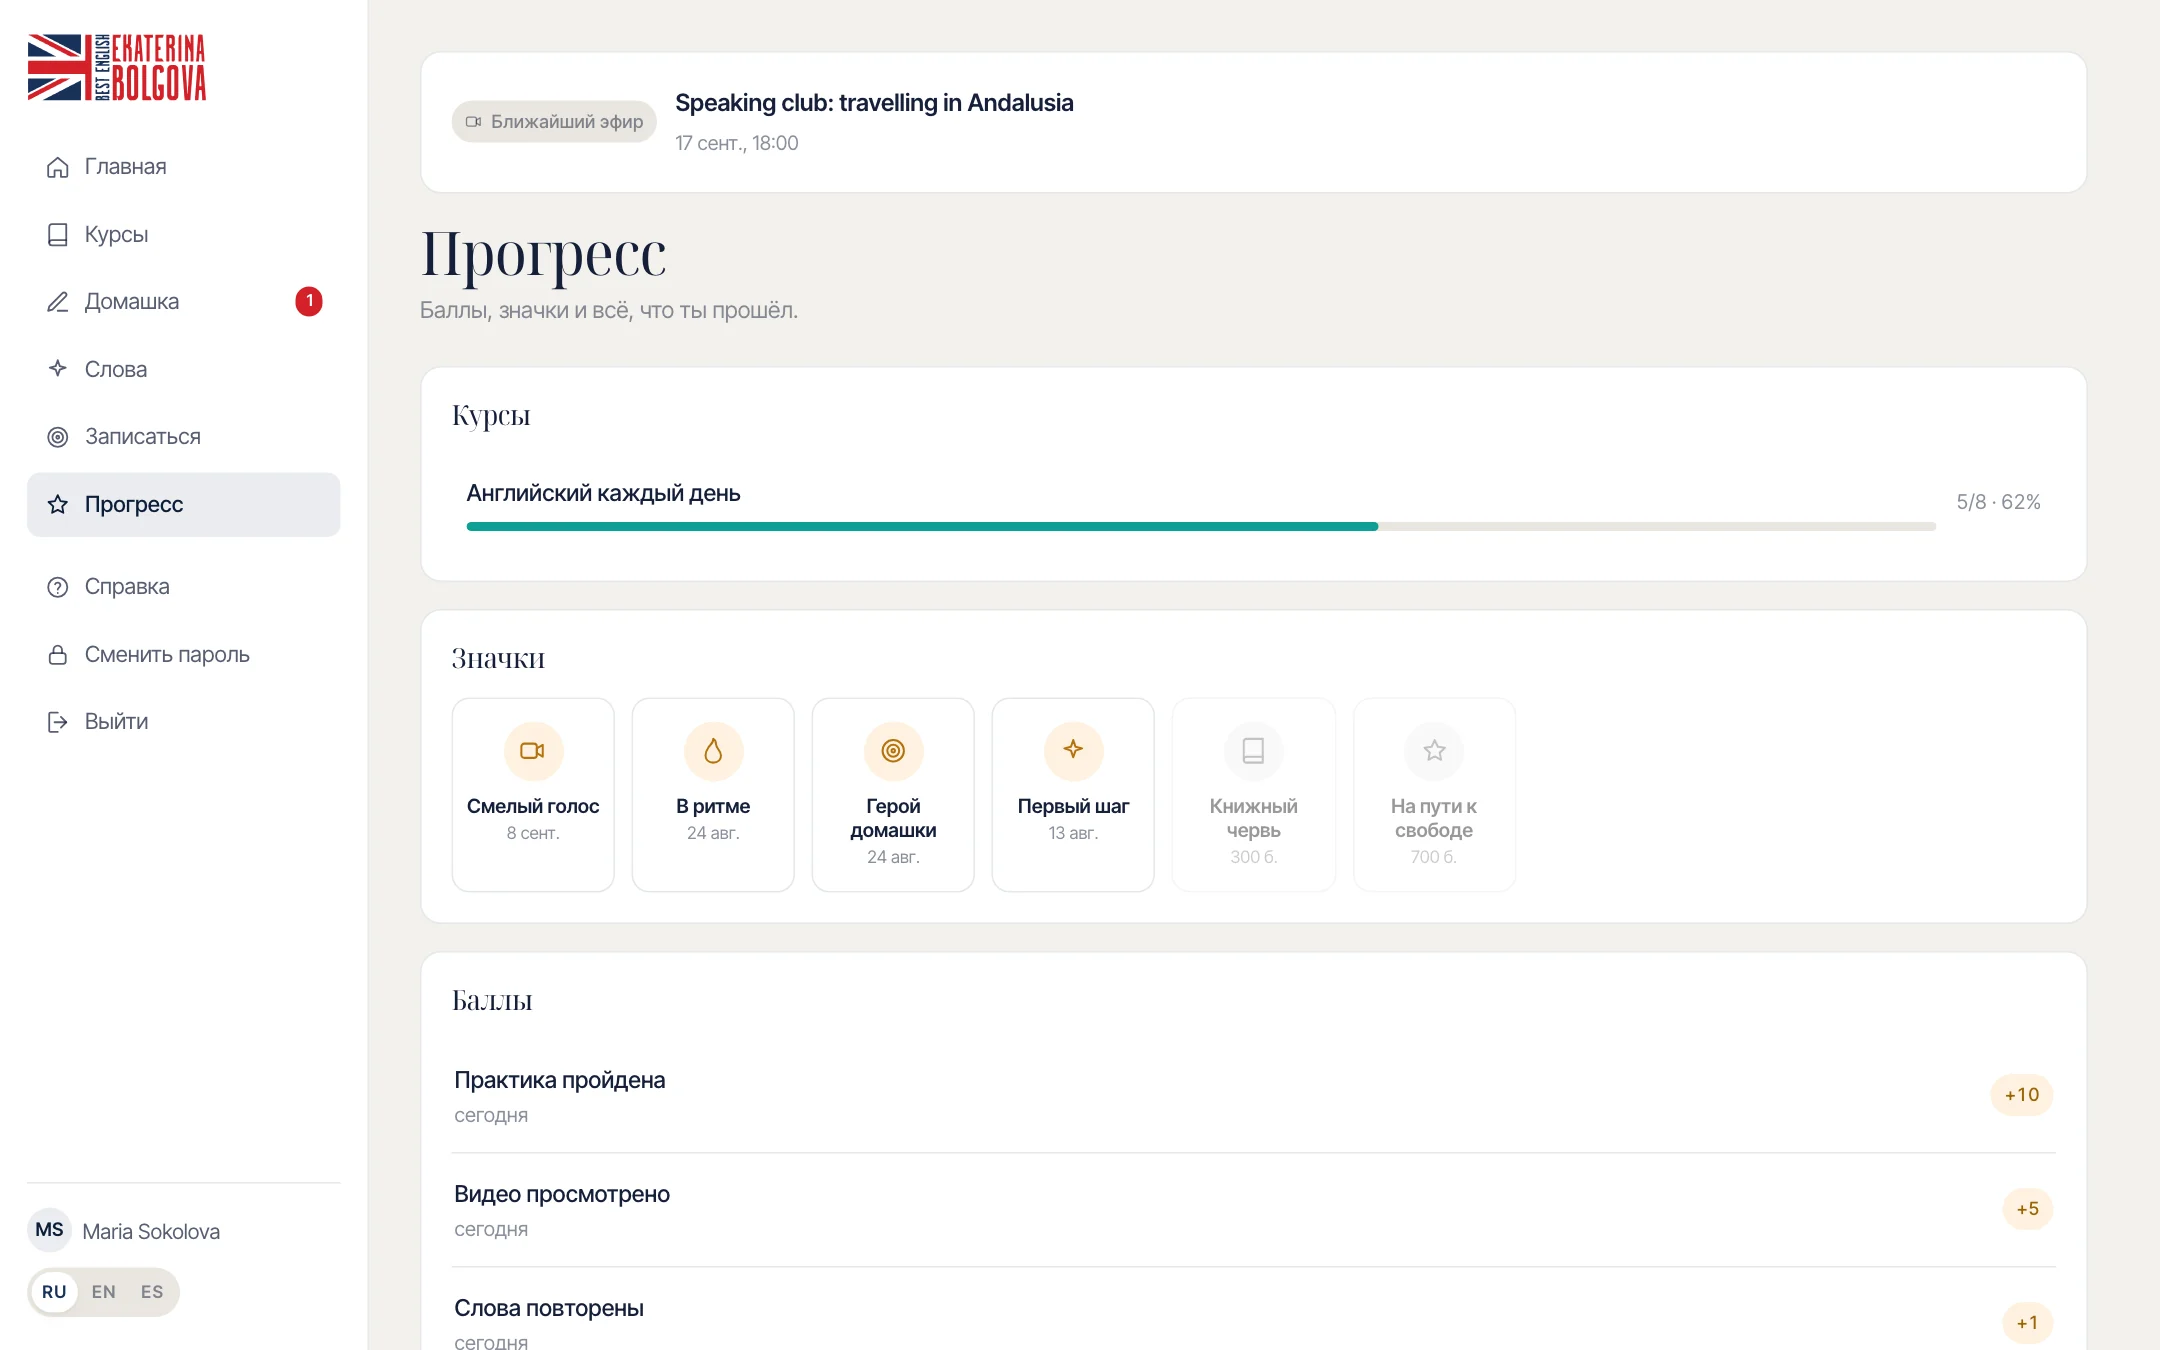This screenshot has width=2160, height=1350.
Task: Click the star icon beside Прогресс
Action: click(58, 504)
